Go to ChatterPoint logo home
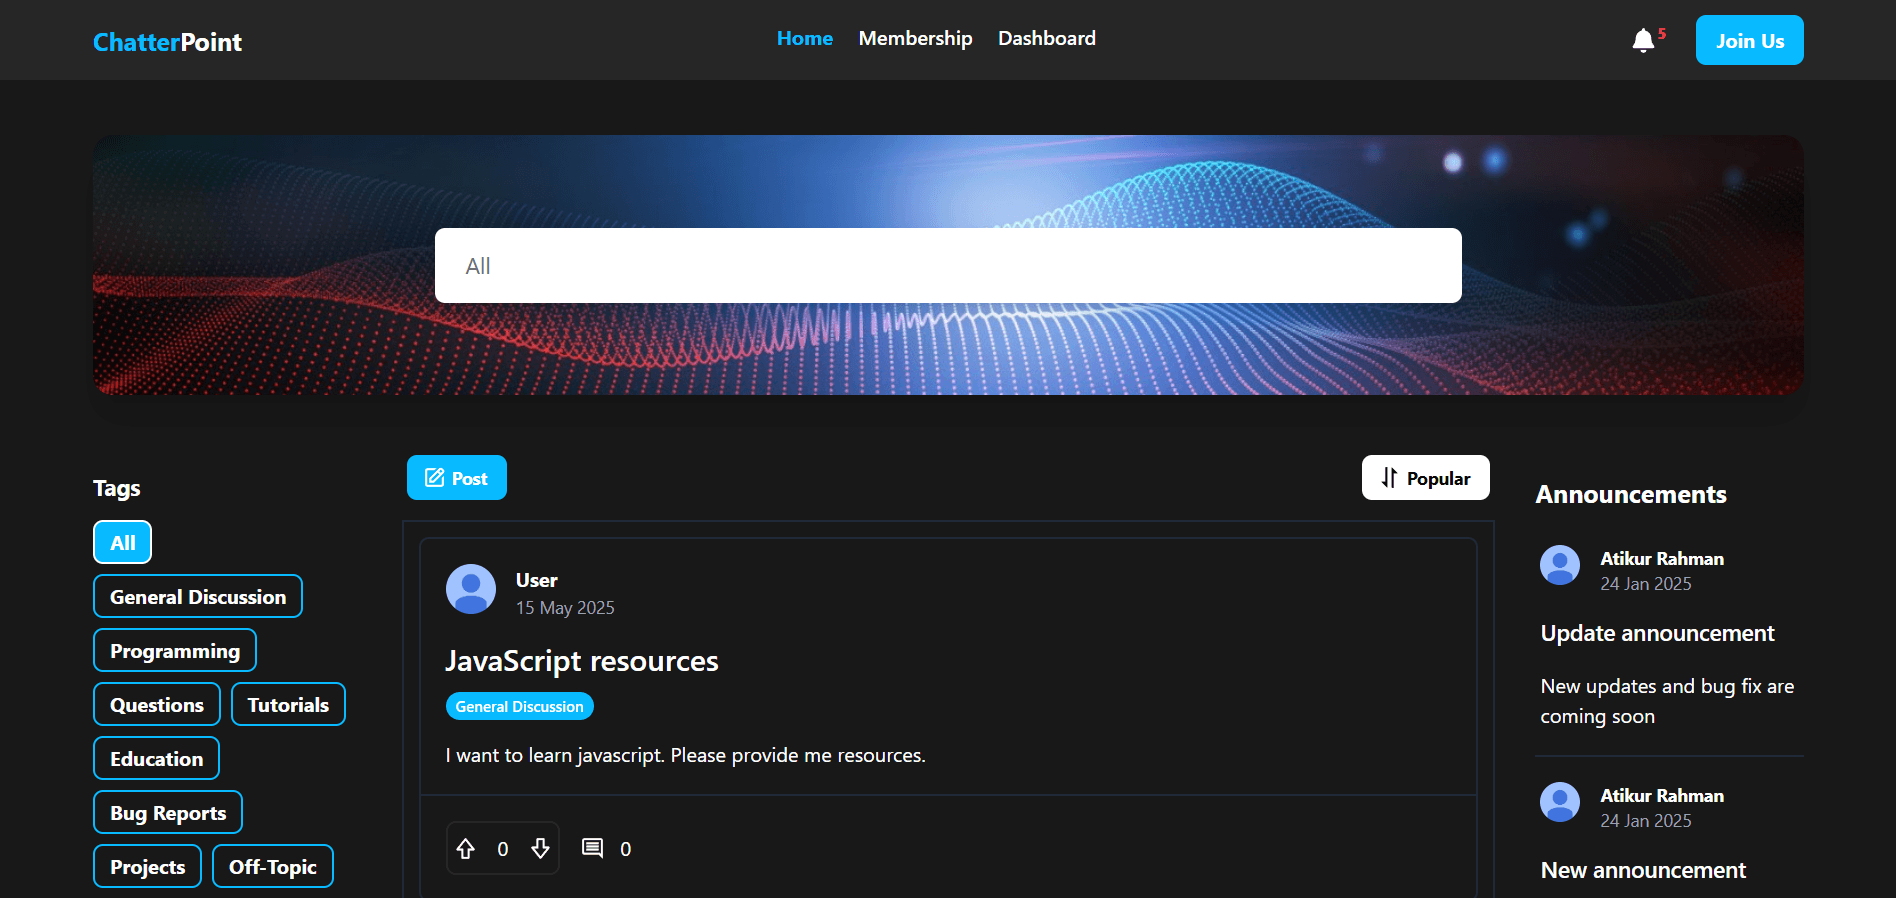The height and width of the screenshot is (898, 1896). [167, 42]
